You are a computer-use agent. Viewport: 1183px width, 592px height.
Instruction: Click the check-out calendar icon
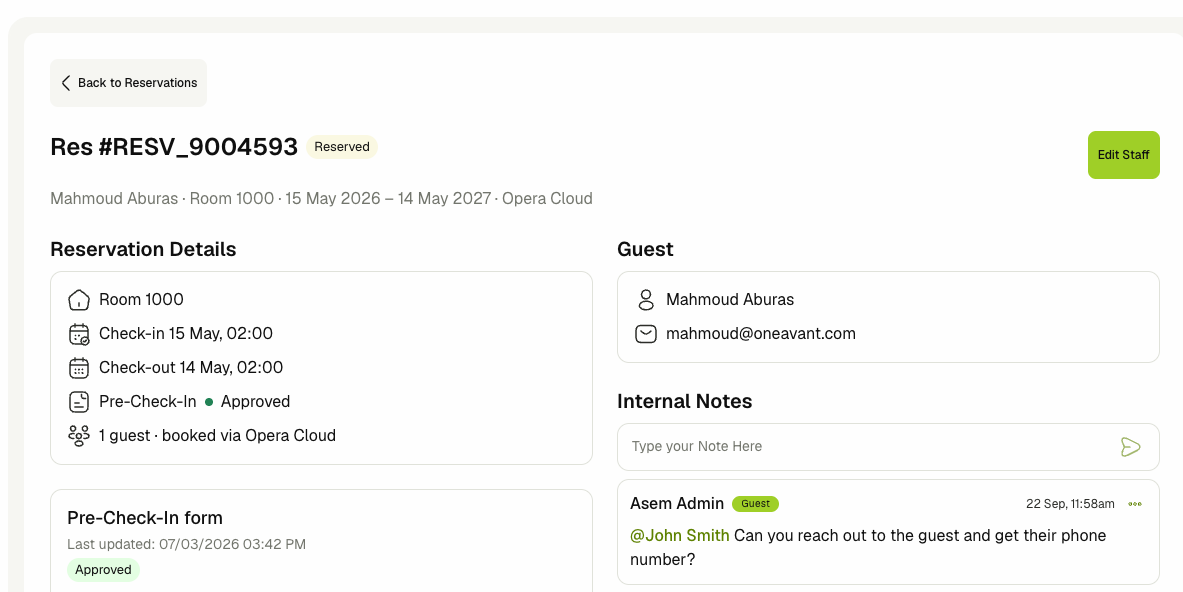(x=78, y=367)
